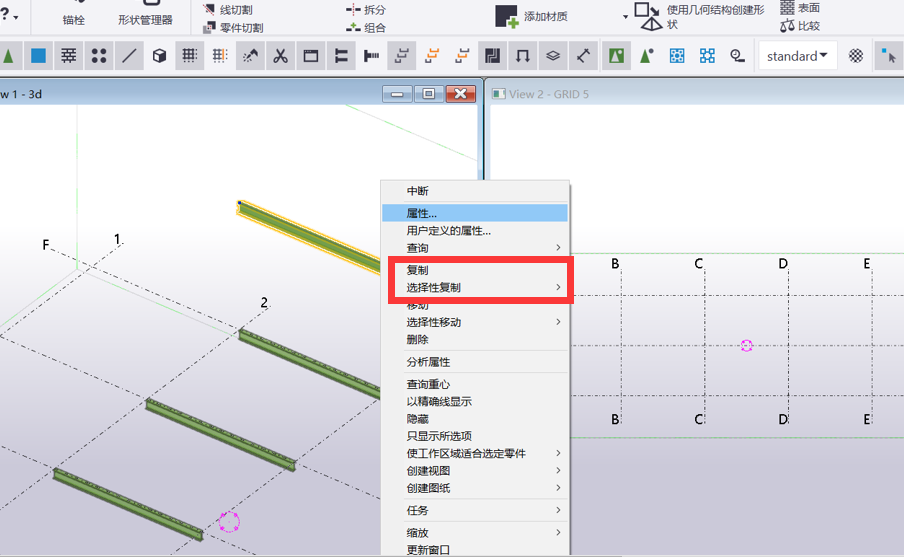Screen dimensions: 904x557
Task: Click the 锚栓 ribbon button
Action: (73, 20)
